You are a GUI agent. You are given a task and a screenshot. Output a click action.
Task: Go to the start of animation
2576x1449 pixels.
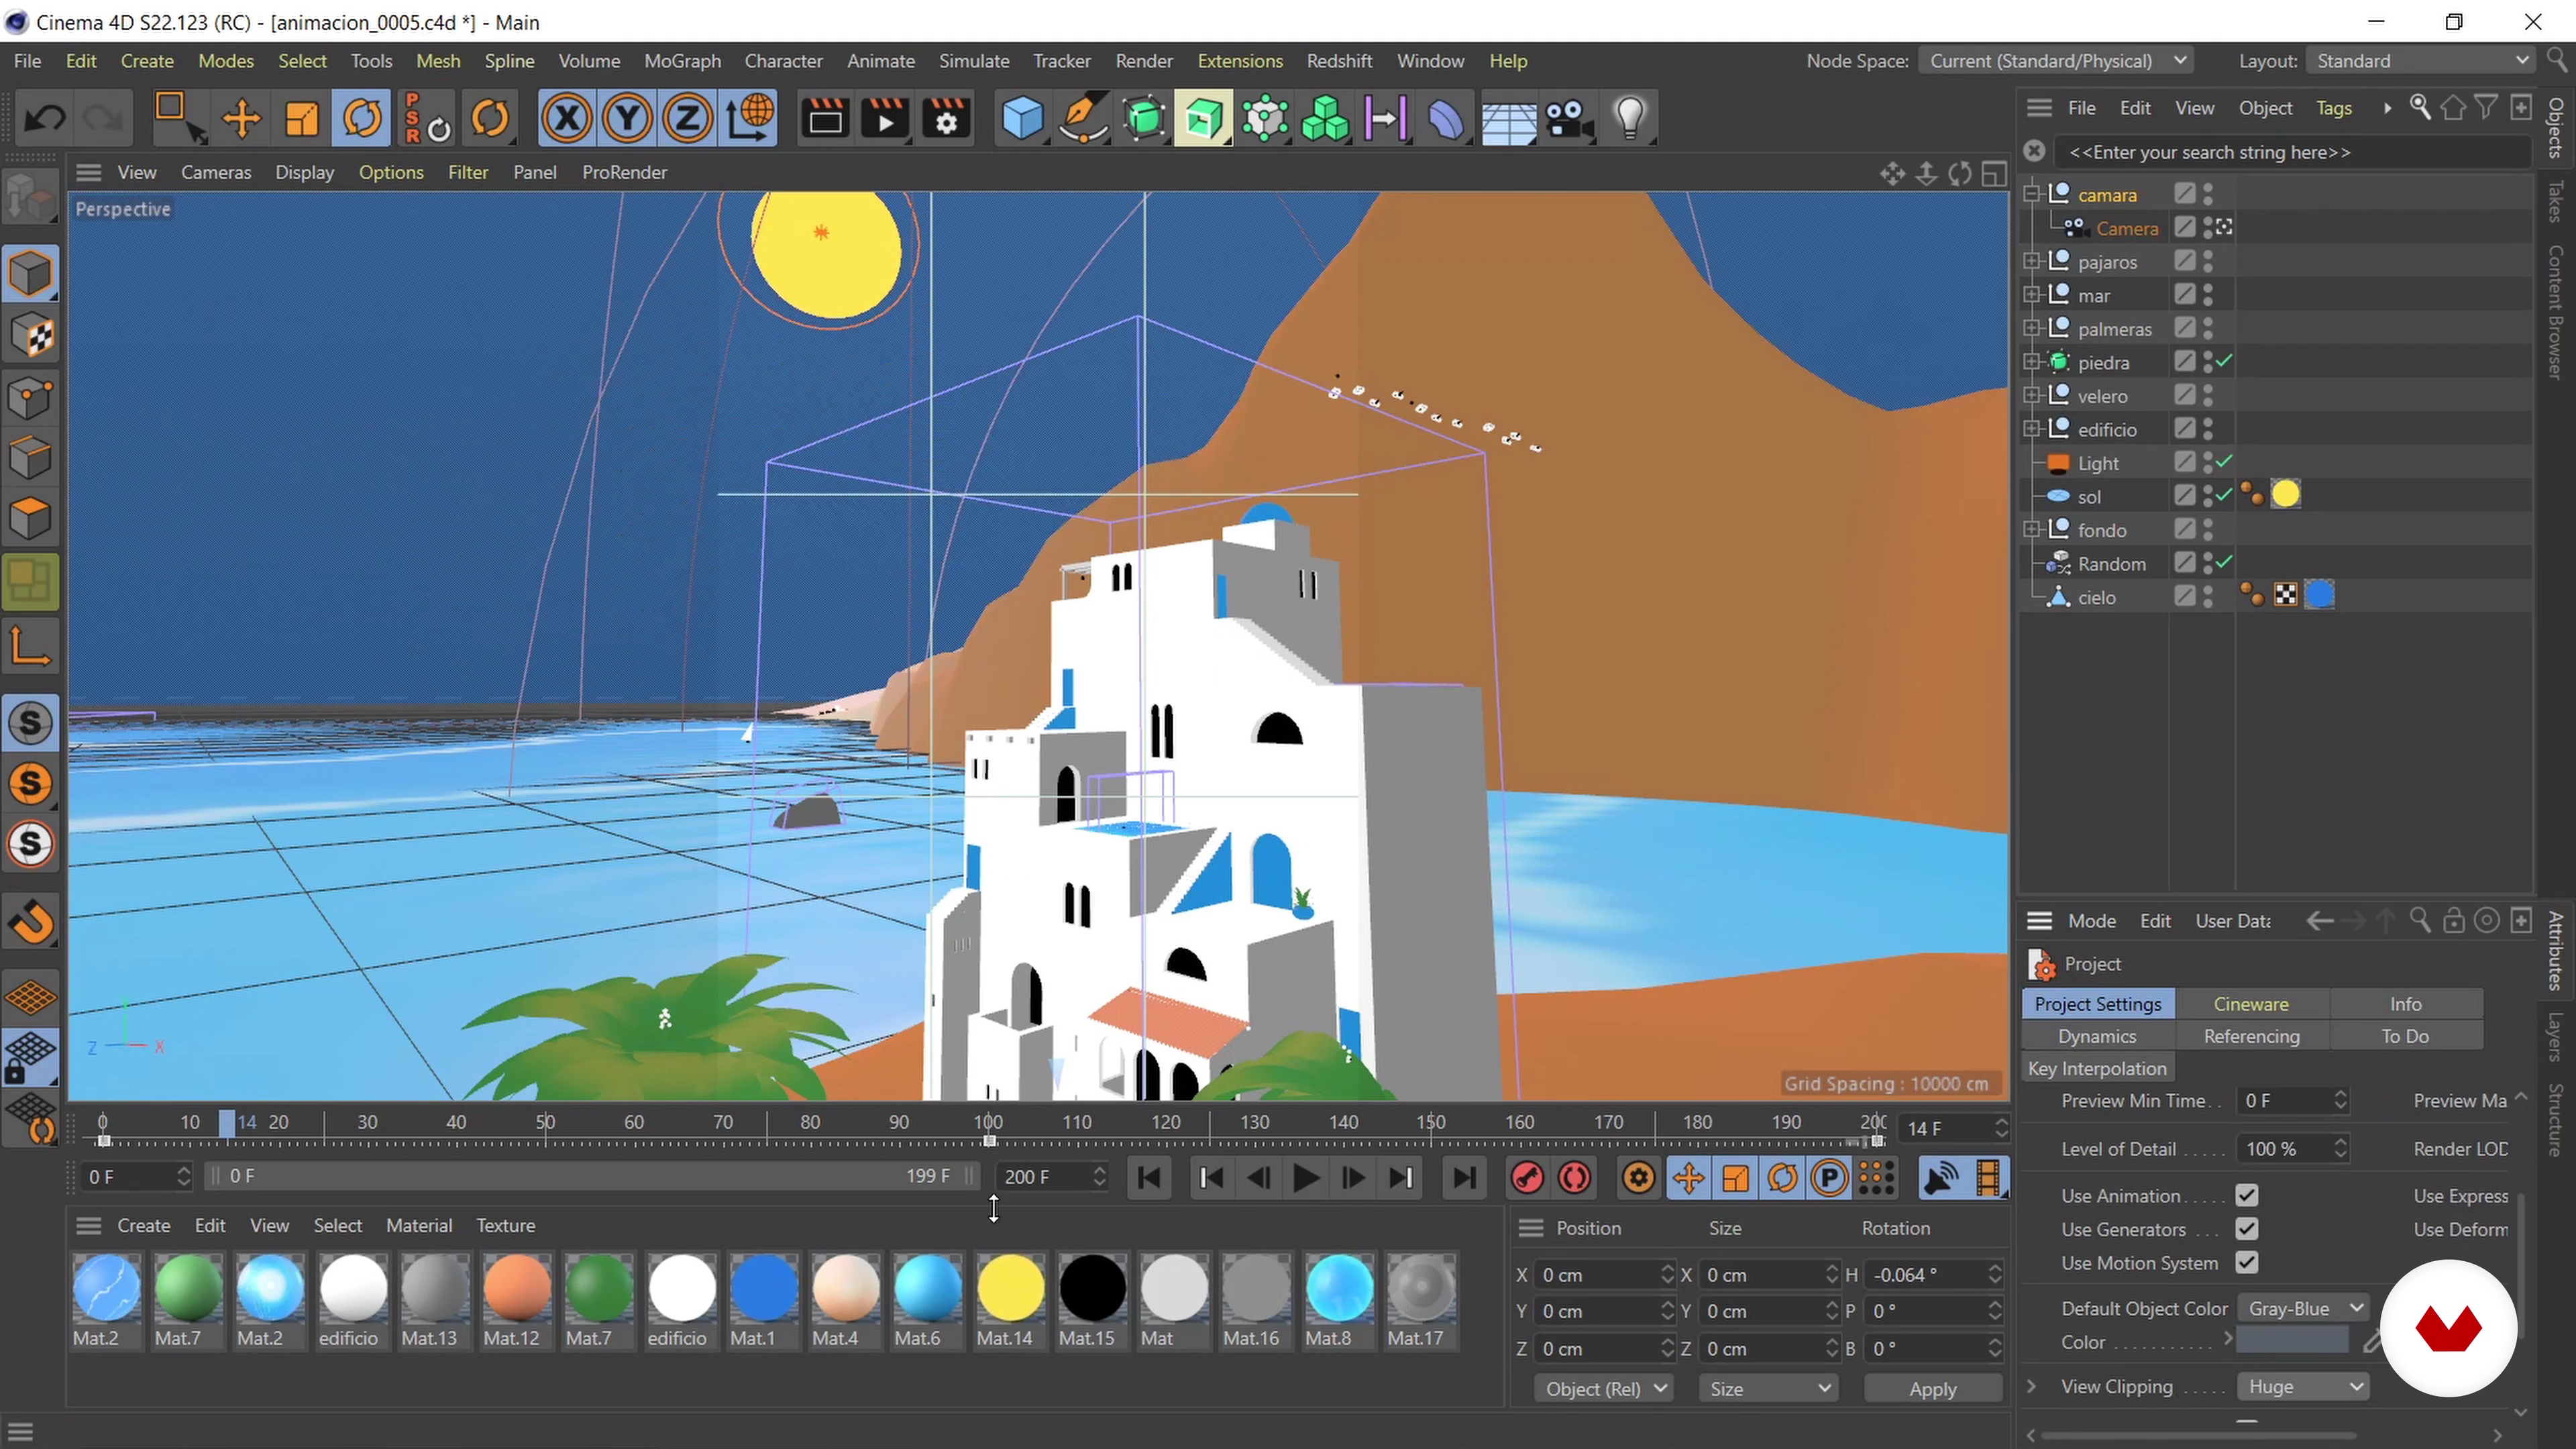click(x=1149, y=1177)
